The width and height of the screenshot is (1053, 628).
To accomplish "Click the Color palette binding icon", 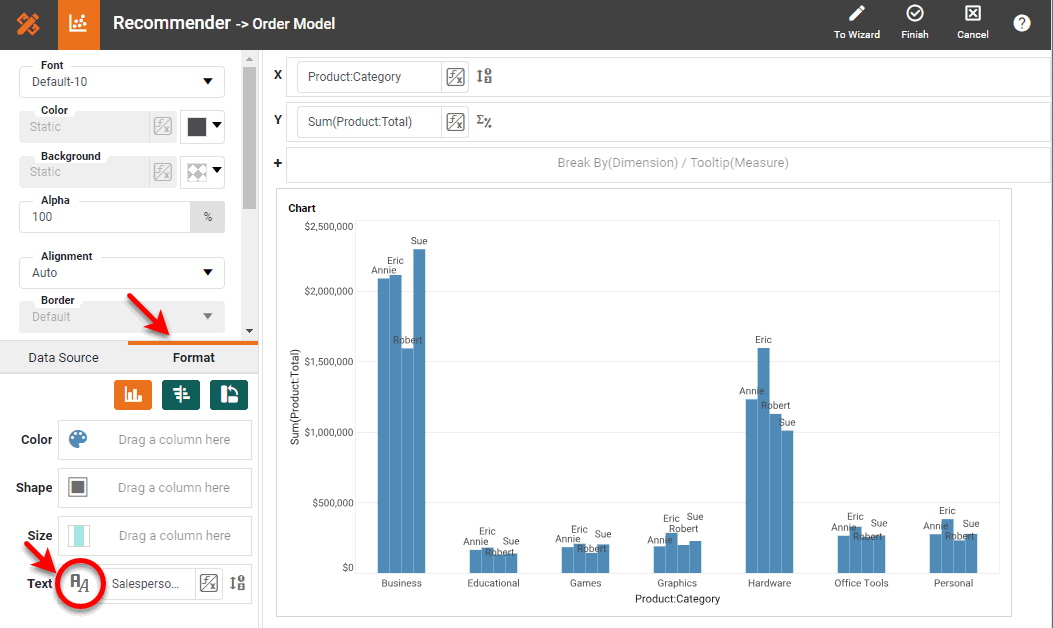I will (x=78, y=440).
